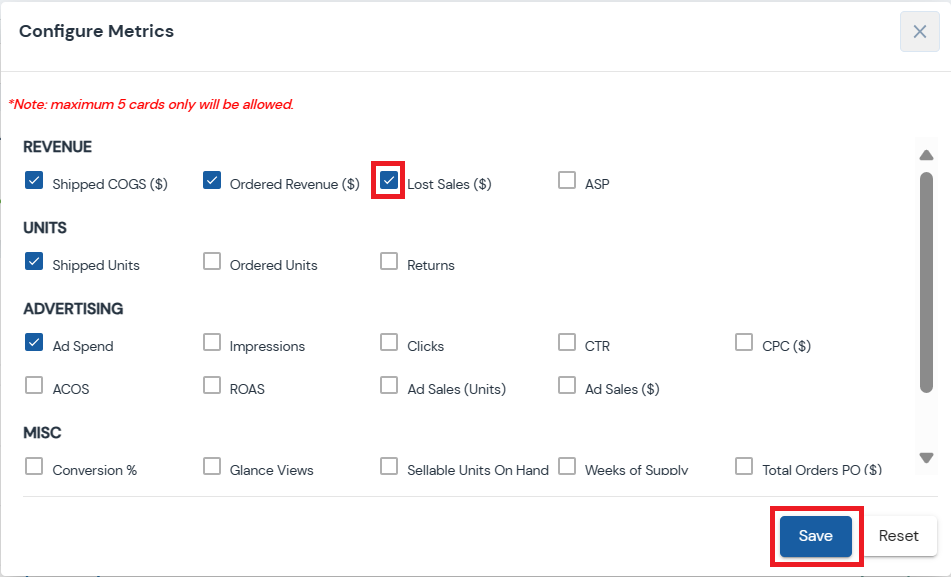
Task: Enable the ACOS metric
Action: click(34, 386)
